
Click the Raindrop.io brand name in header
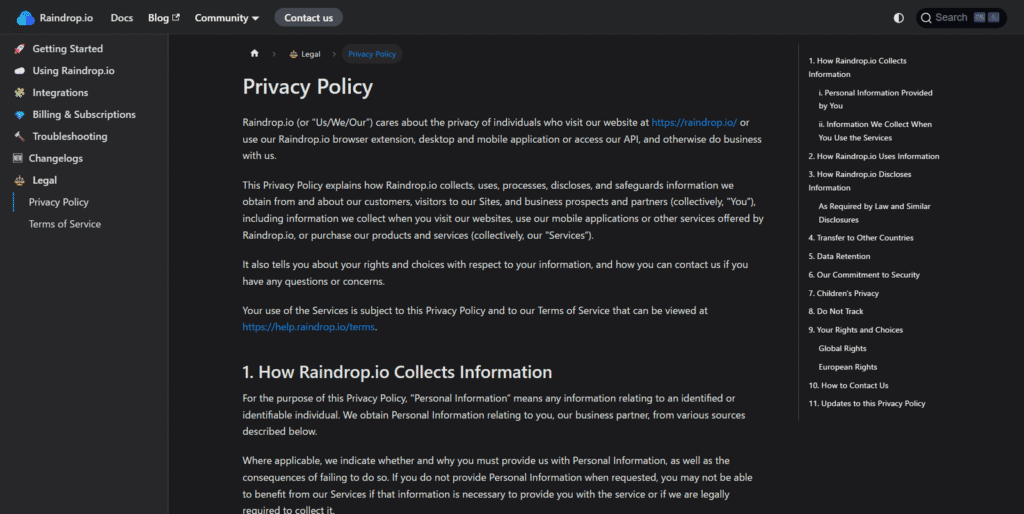coord(66,18)
